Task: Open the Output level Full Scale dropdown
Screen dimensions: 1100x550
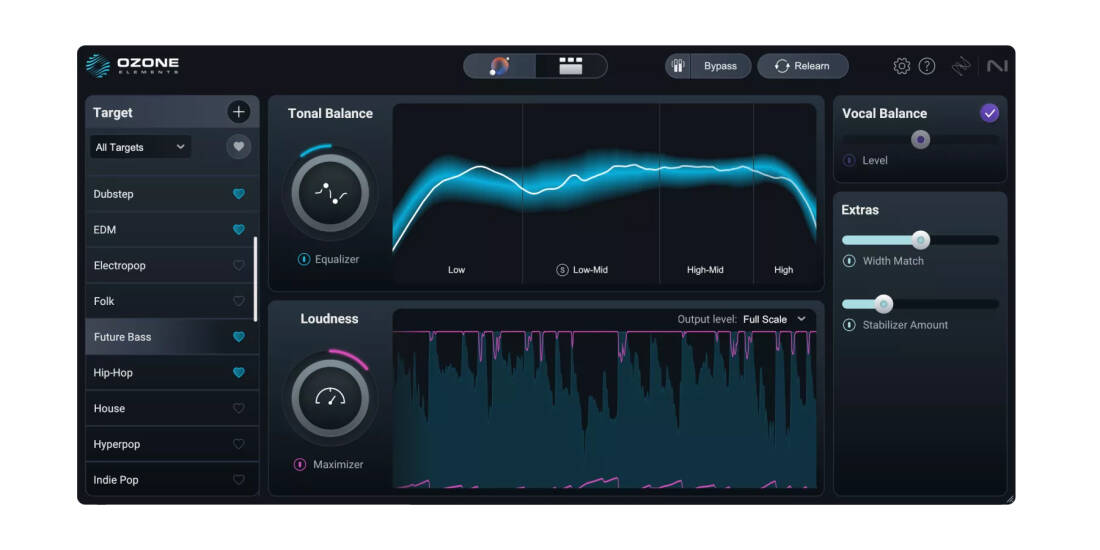Action: (x=775, y=319)
